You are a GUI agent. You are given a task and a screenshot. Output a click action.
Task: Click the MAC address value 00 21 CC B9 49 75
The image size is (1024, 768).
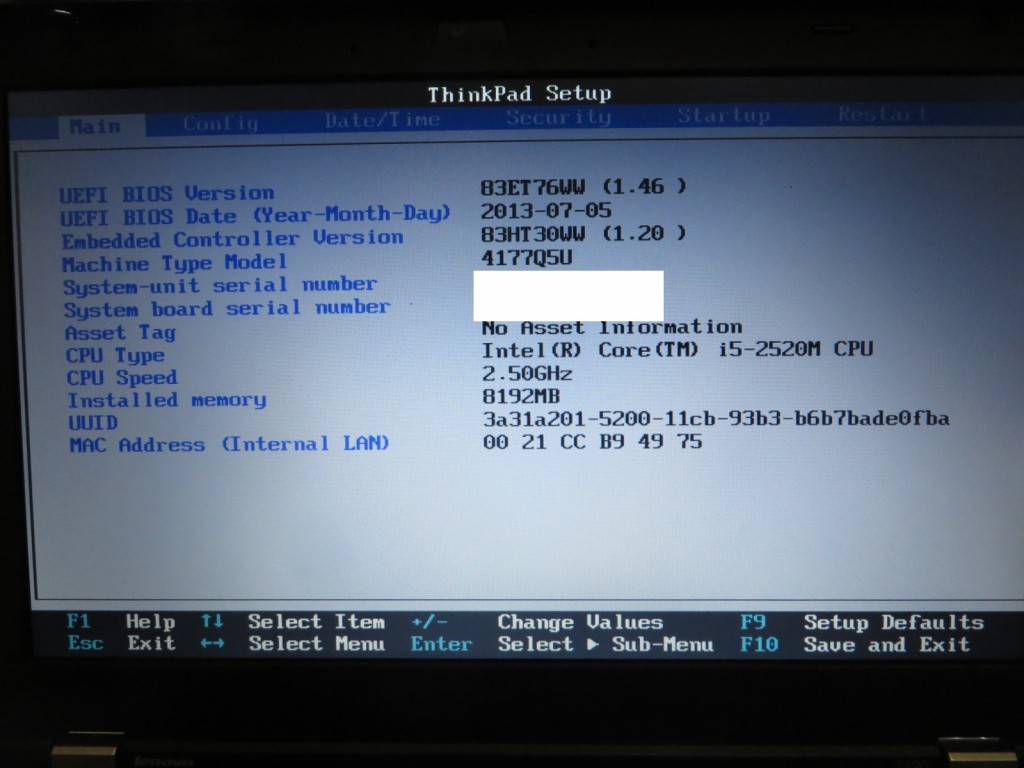(592, 442)
